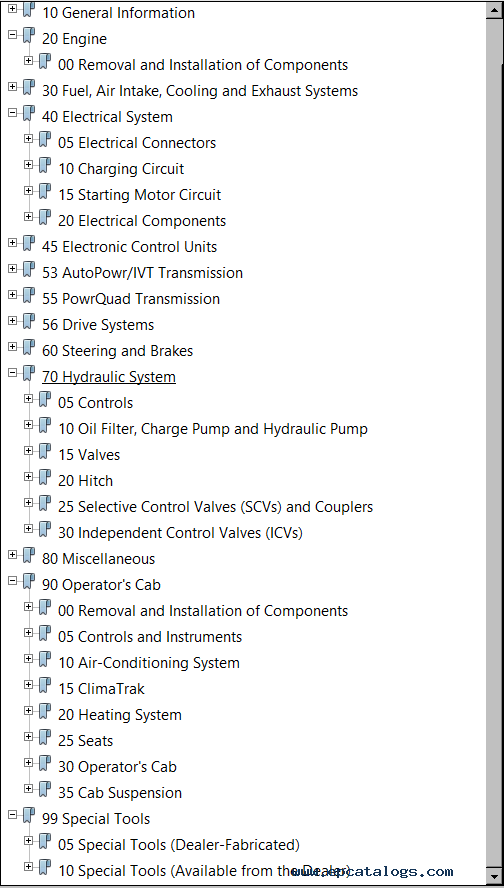This screenshot has width=504, height=888.
Task: Expand the 10 General Information node
Action: pos(13,8)
